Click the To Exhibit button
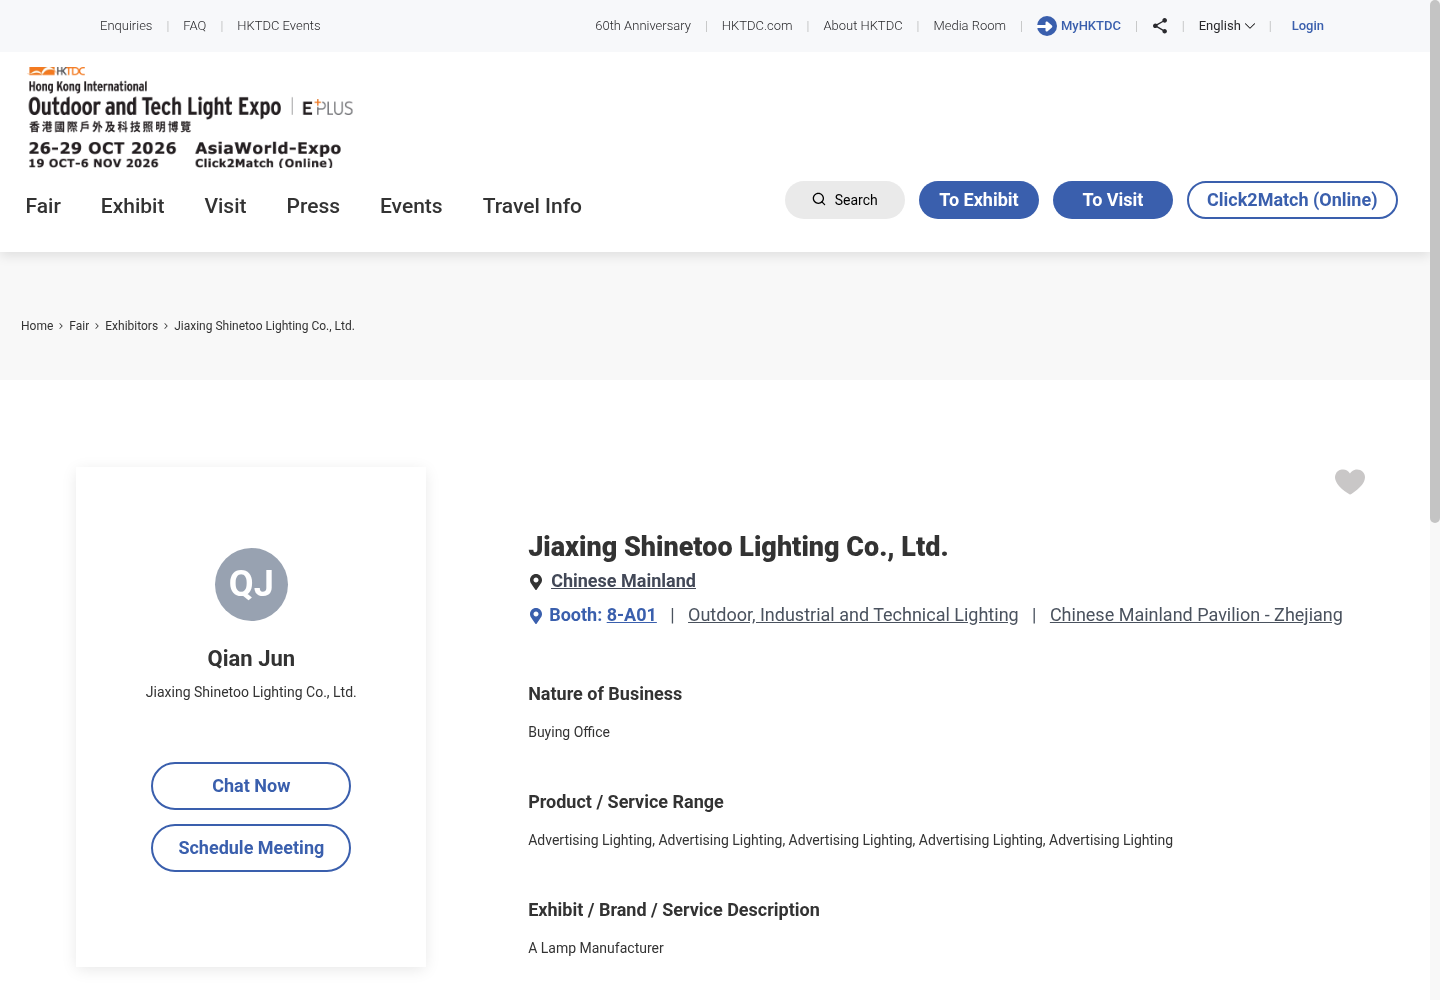The height and width of the screenshot is (1000, 1440). pyautogui.click(x=979, y=200)
